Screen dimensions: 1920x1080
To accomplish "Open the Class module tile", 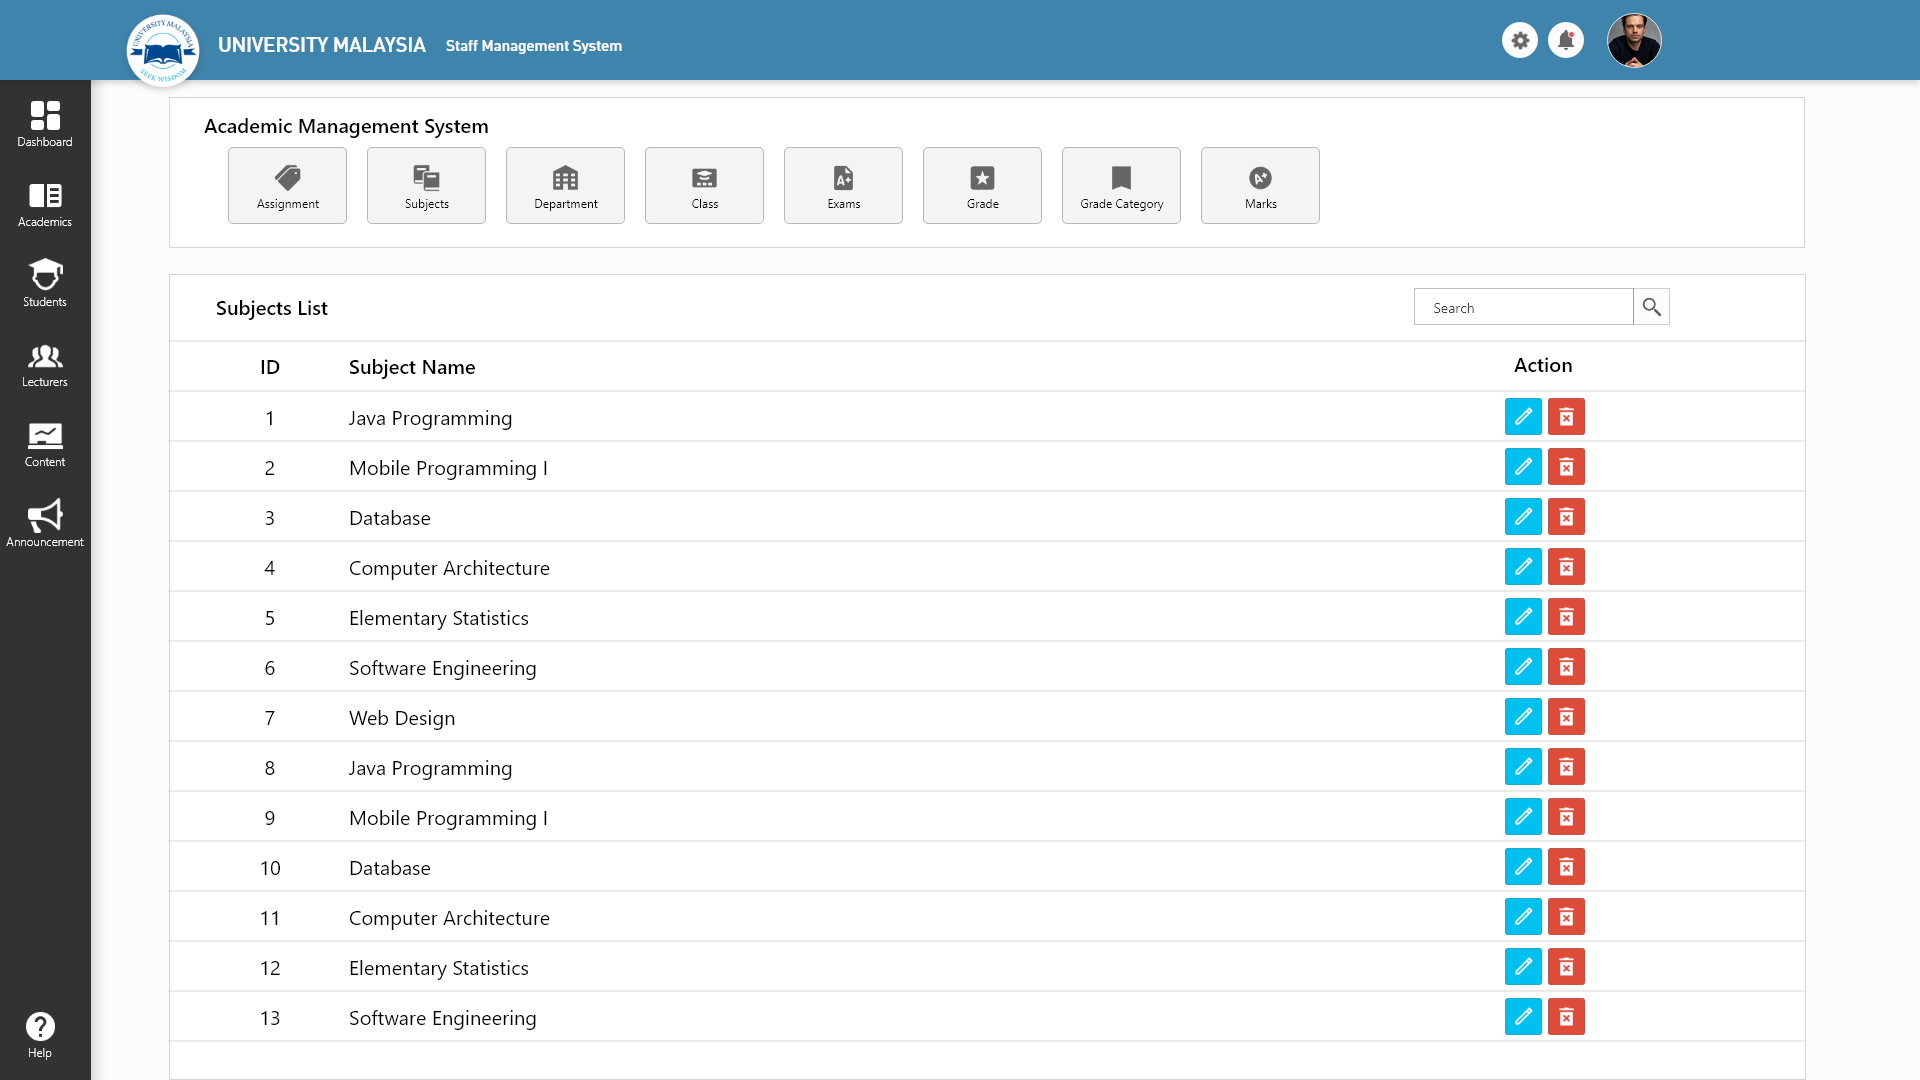I will (x=705, y=186).
